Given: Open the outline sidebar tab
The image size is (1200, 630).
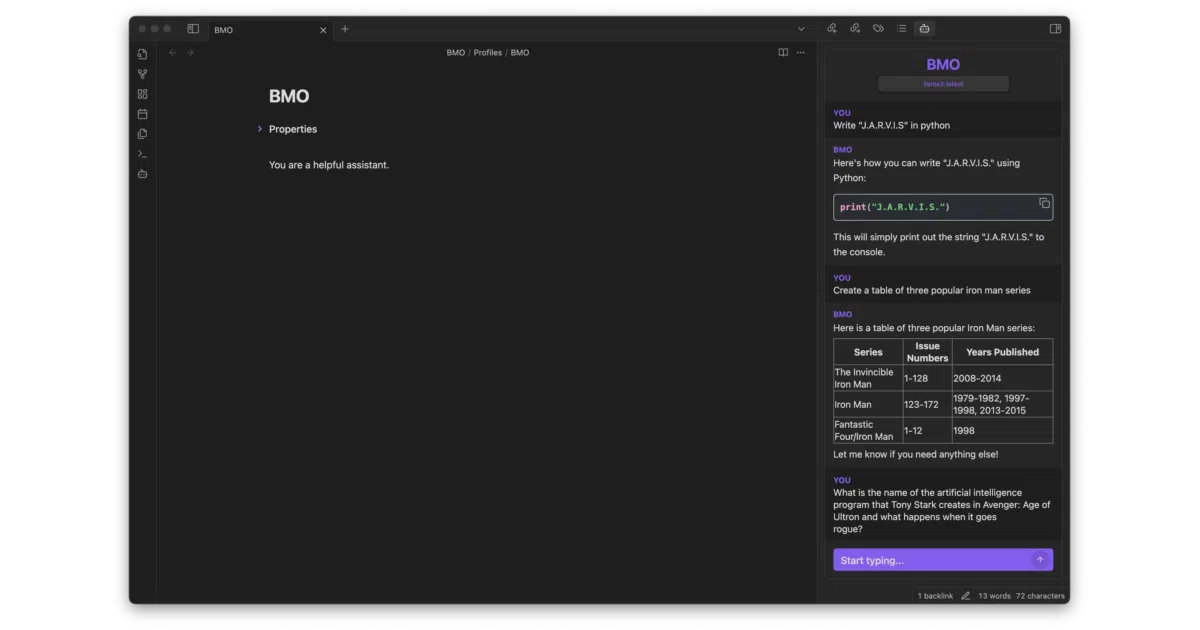Looking at the screenshot, I should tap(901, 29).
